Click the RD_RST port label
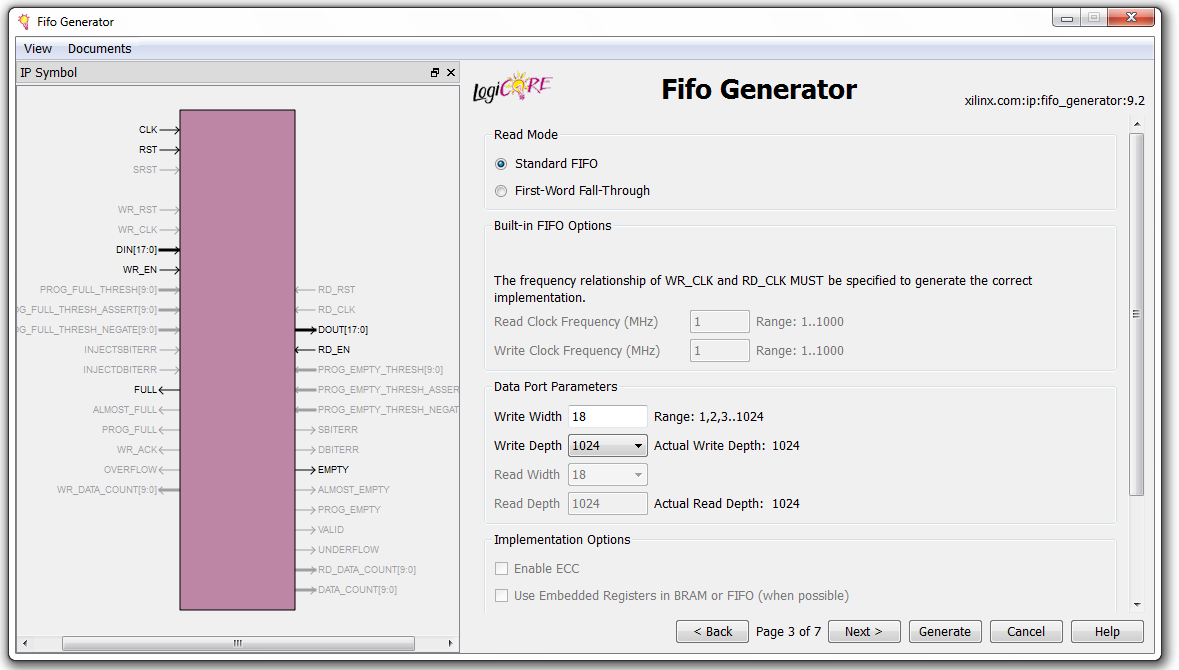Screen dimensions: 1179x670 pos(336,290)
